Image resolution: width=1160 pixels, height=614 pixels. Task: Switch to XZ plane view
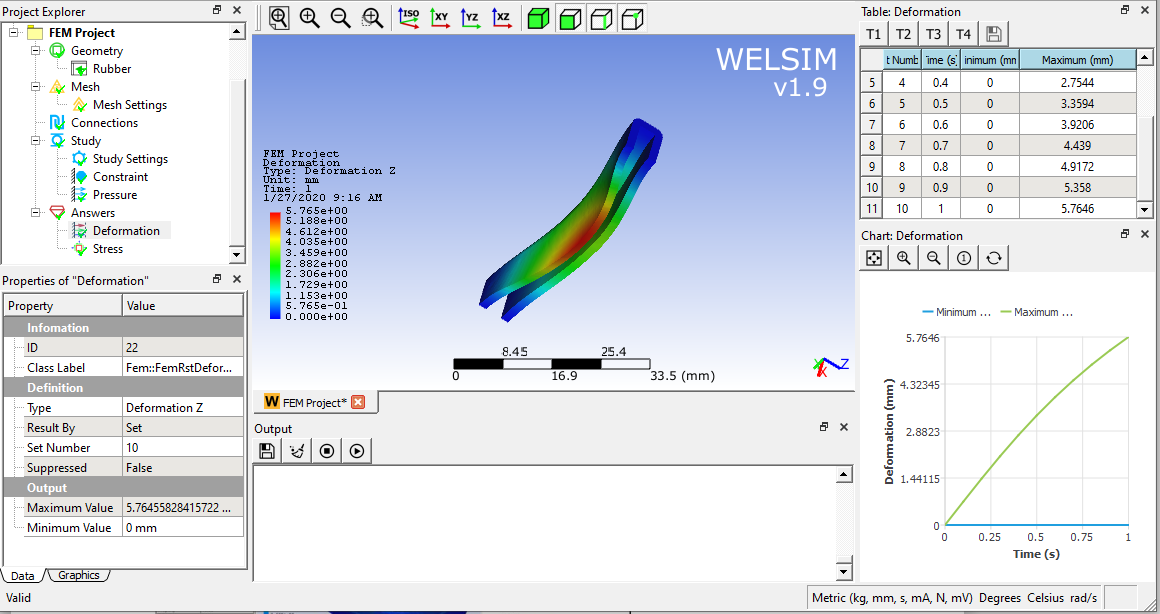click(x=502, y=18)
